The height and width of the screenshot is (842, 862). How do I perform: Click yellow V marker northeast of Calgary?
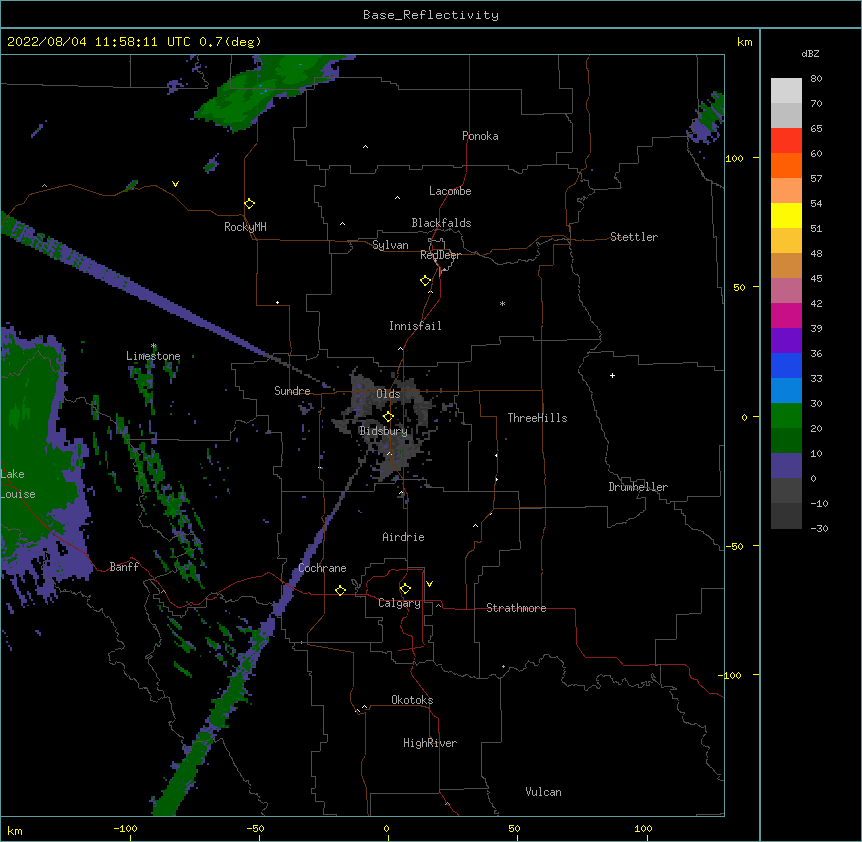pos(429,583)
